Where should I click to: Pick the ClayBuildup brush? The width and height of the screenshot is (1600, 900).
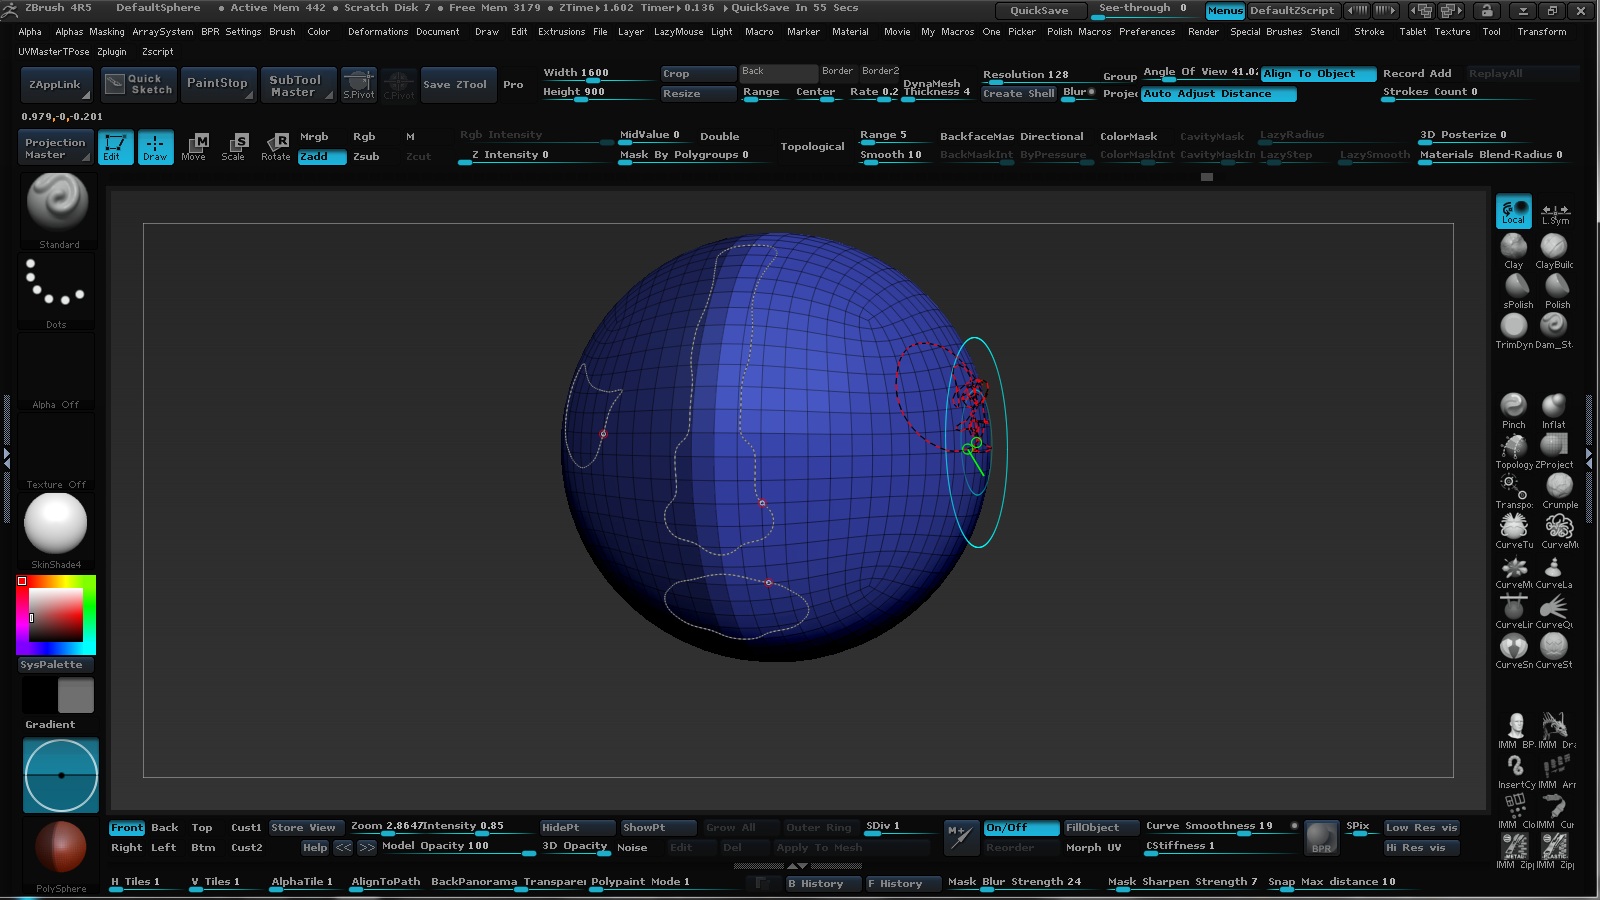1553,248
